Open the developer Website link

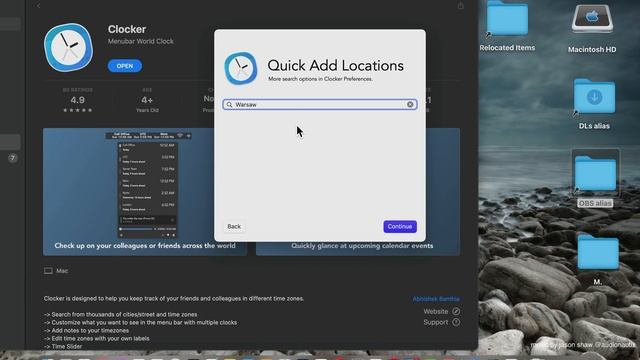coord(436,311)
